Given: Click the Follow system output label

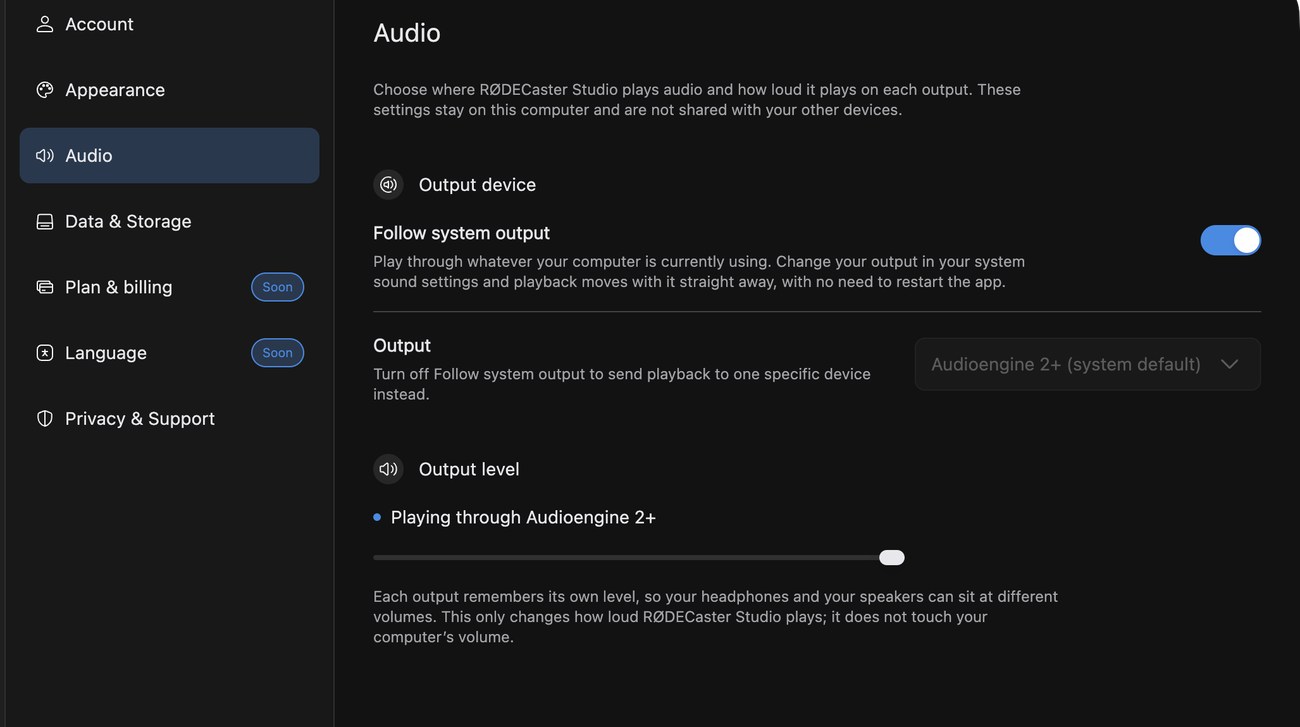Looking at the screenshot, I should 461,233.
